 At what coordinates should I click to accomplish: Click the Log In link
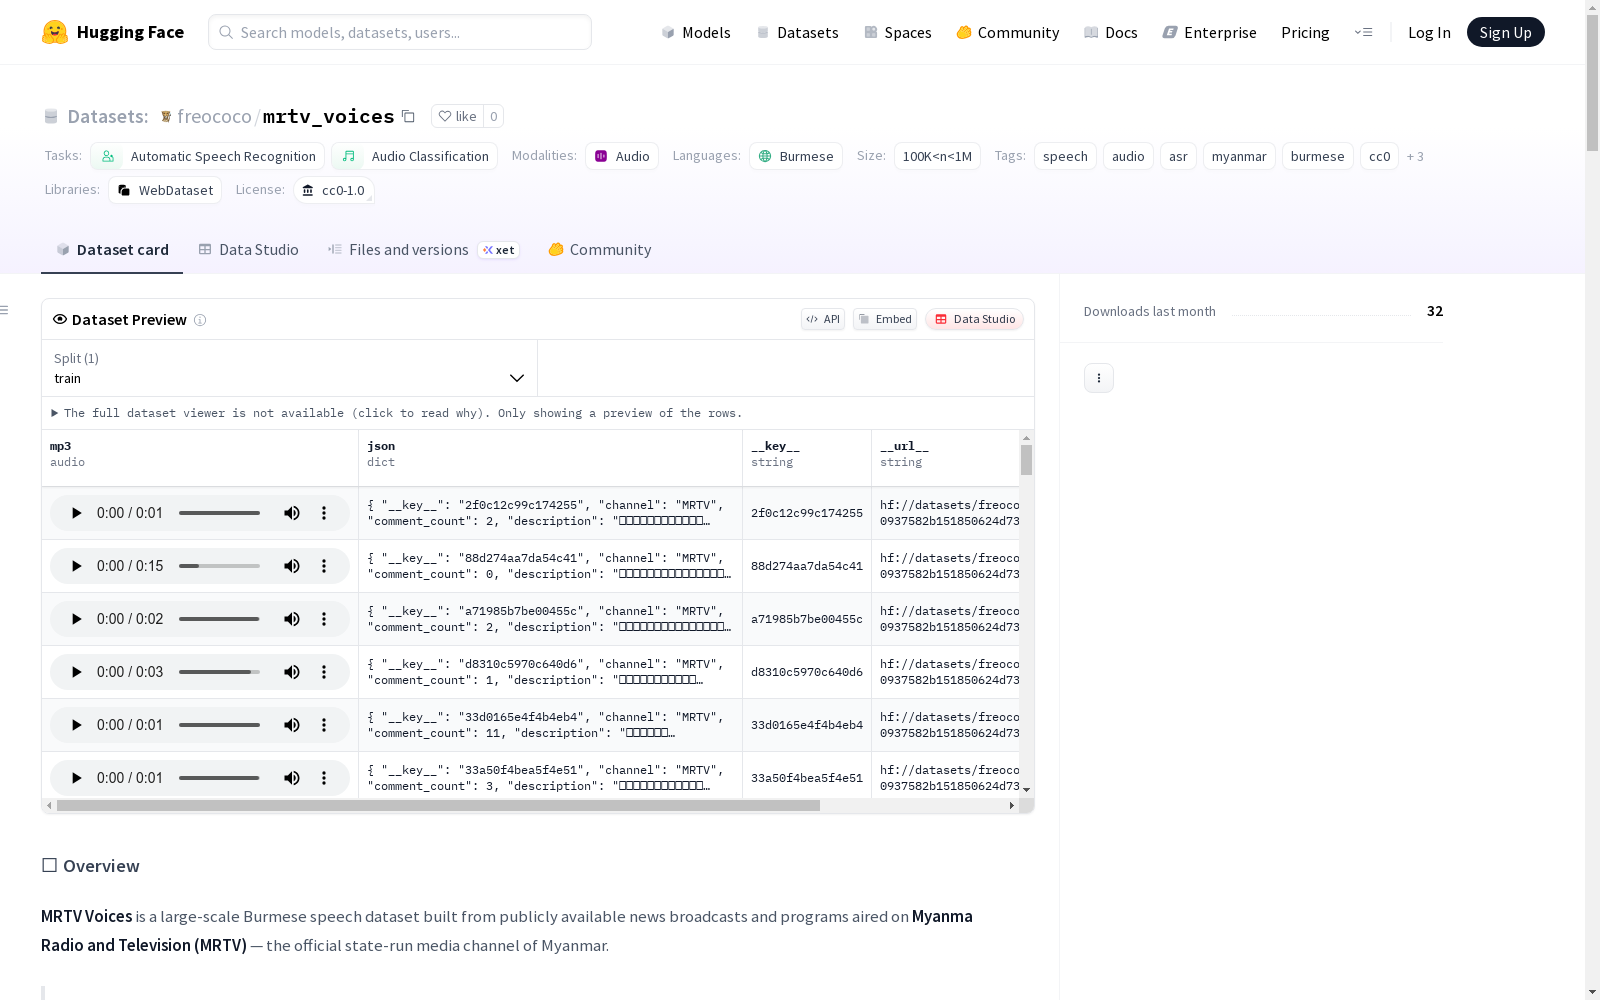[x=1429, y=32]
